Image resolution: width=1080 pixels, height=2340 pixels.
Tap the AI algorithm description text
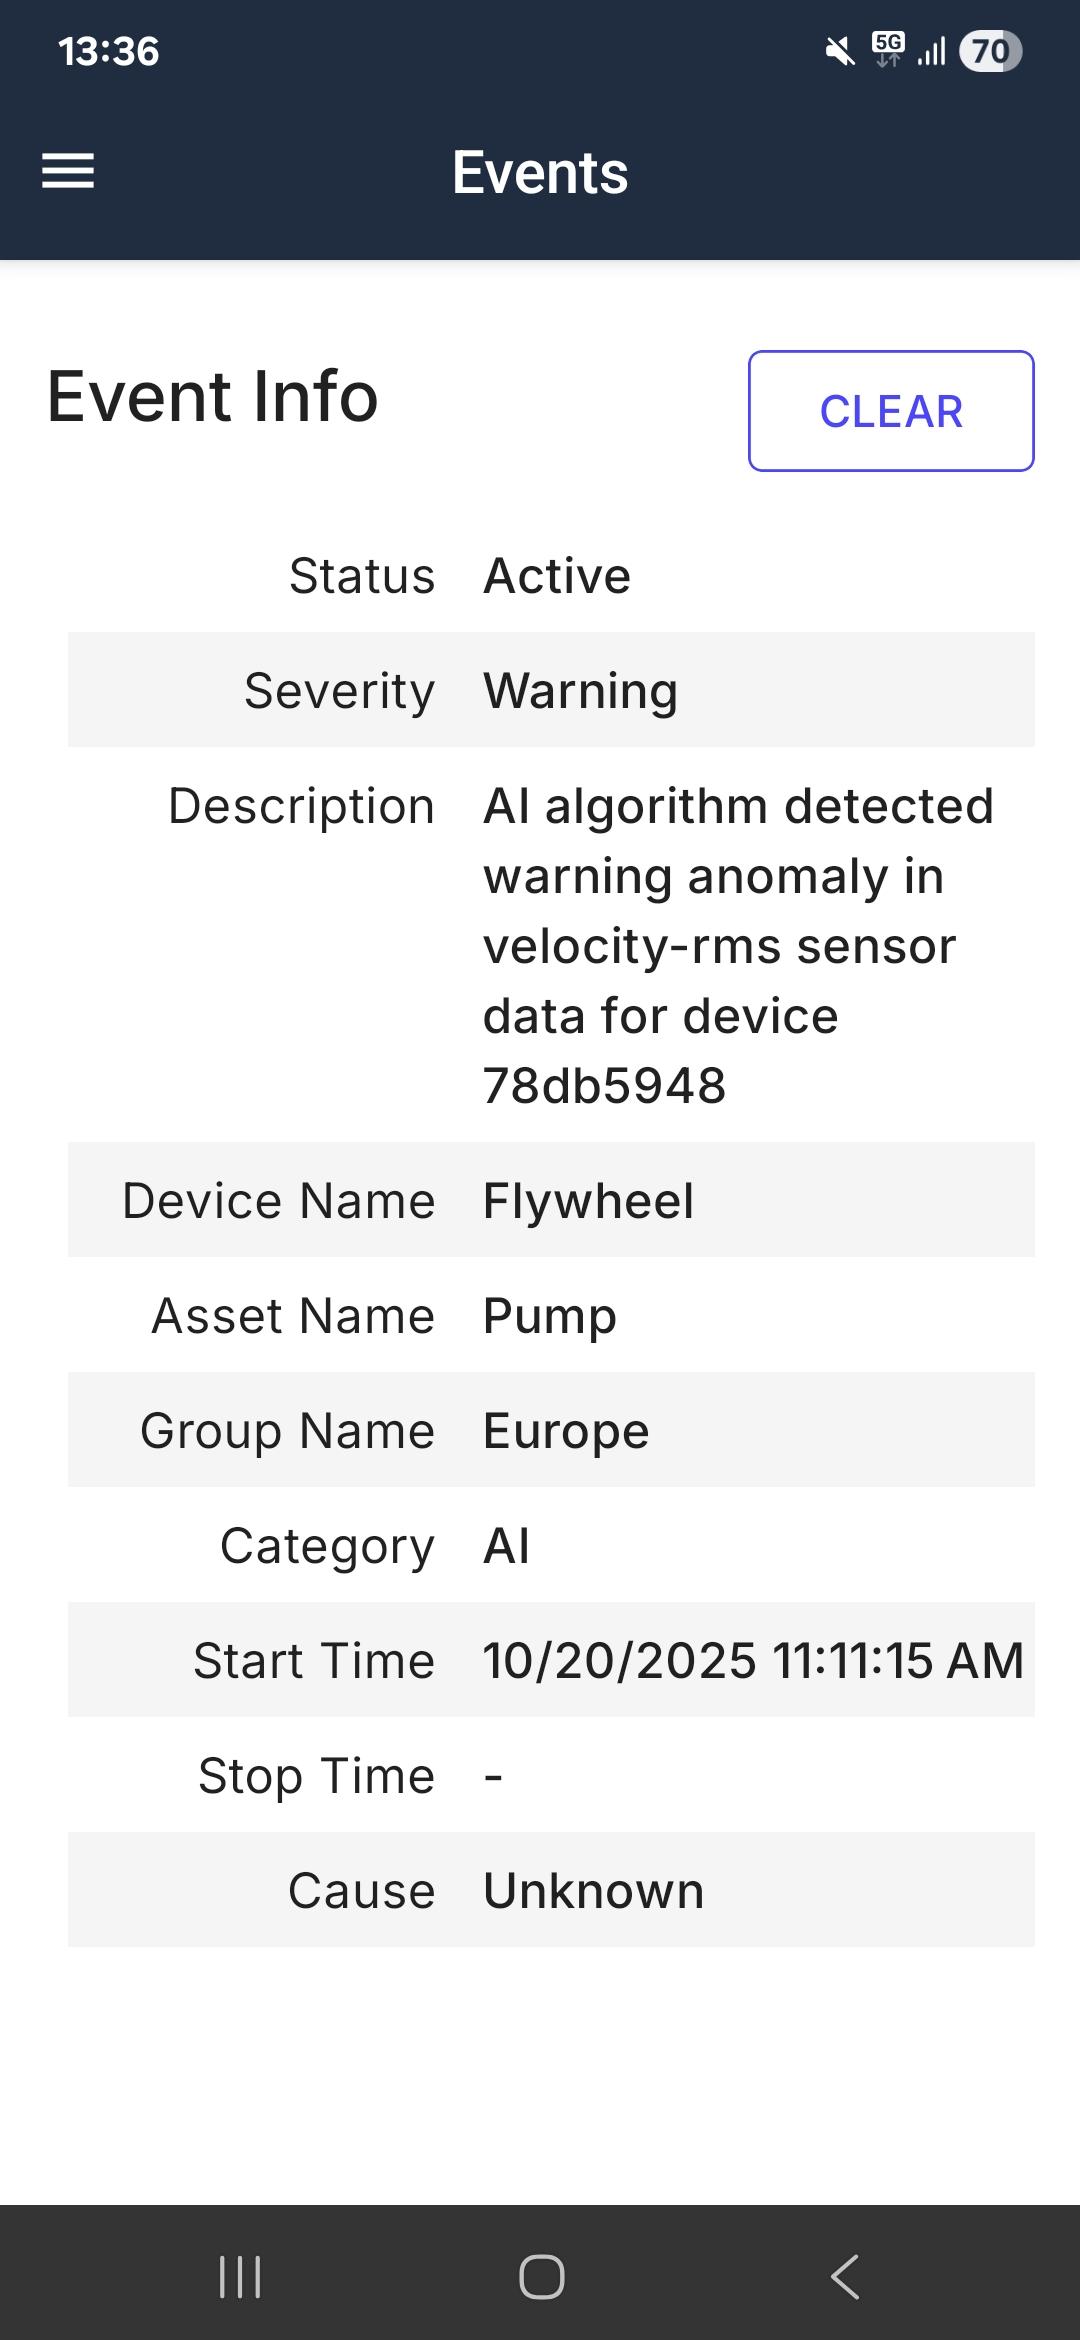click(x=738, y=945)
